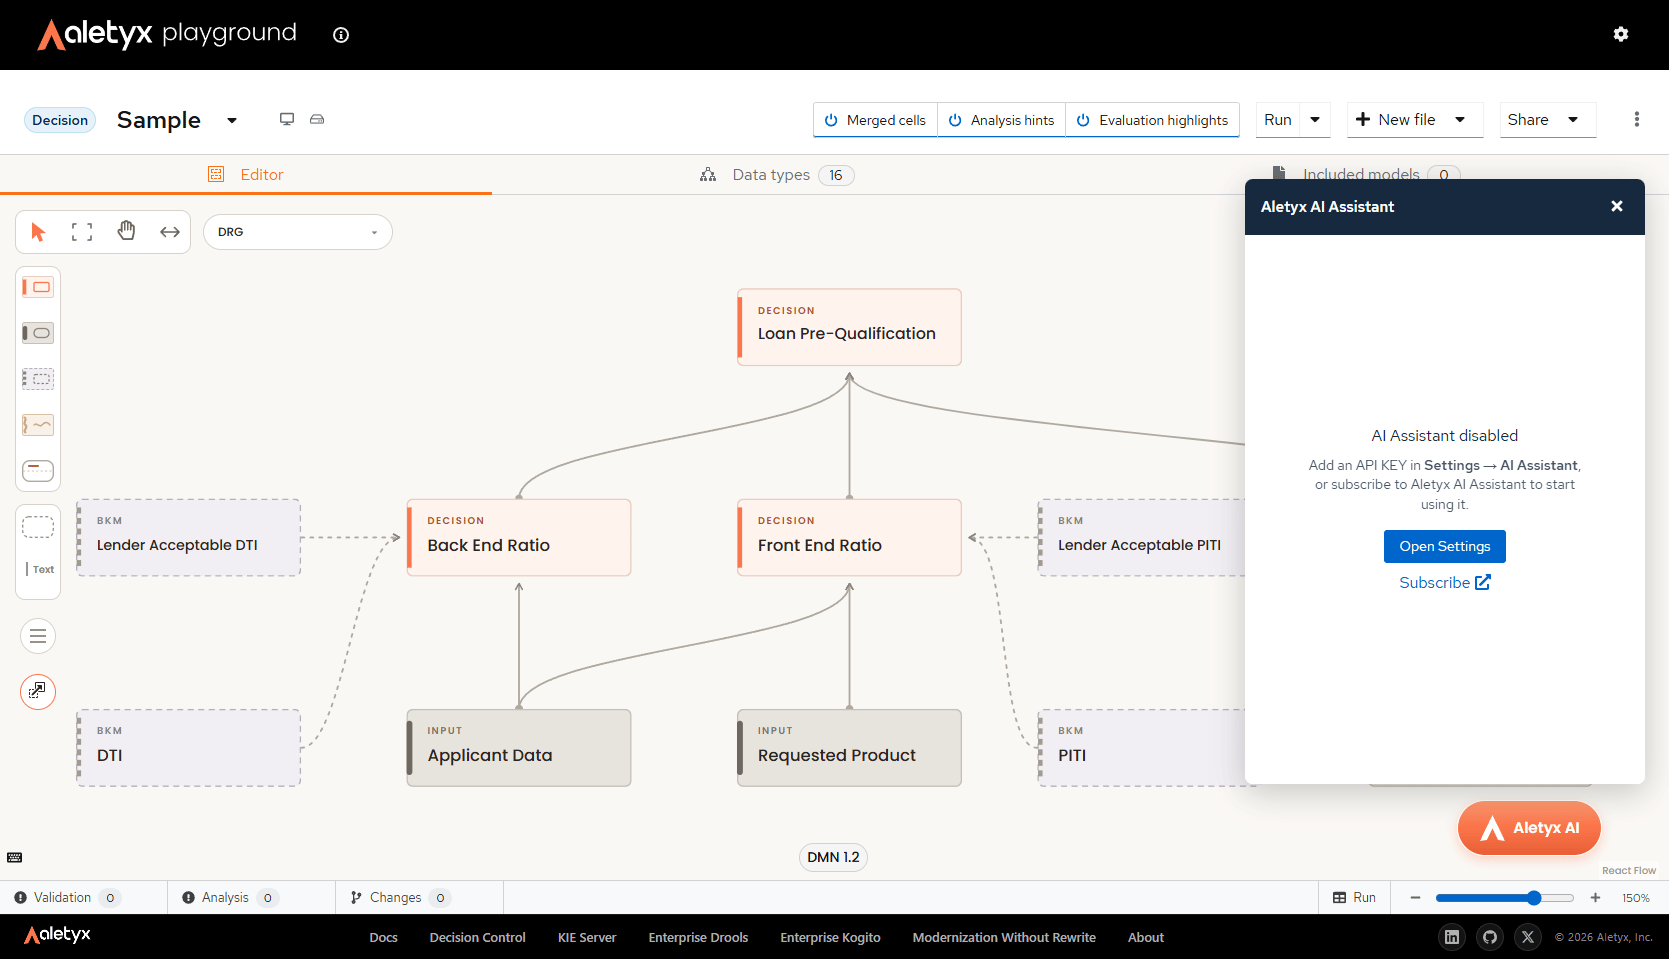Open the About footer link
The height and width of the screenshot is (959, 1669).
tap(1146, 937)
